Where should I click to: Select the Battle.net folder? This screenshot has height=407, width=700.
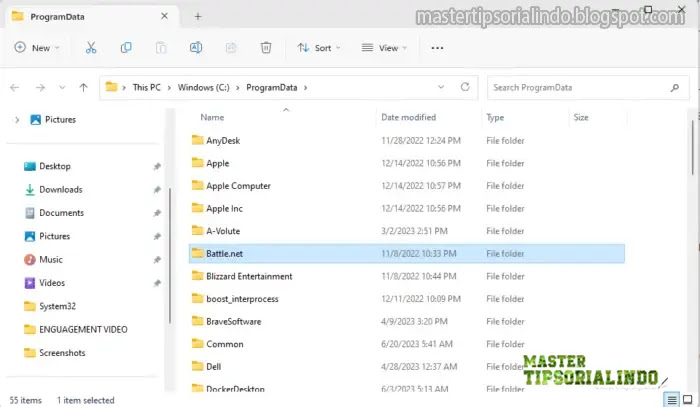pos(407,253)
